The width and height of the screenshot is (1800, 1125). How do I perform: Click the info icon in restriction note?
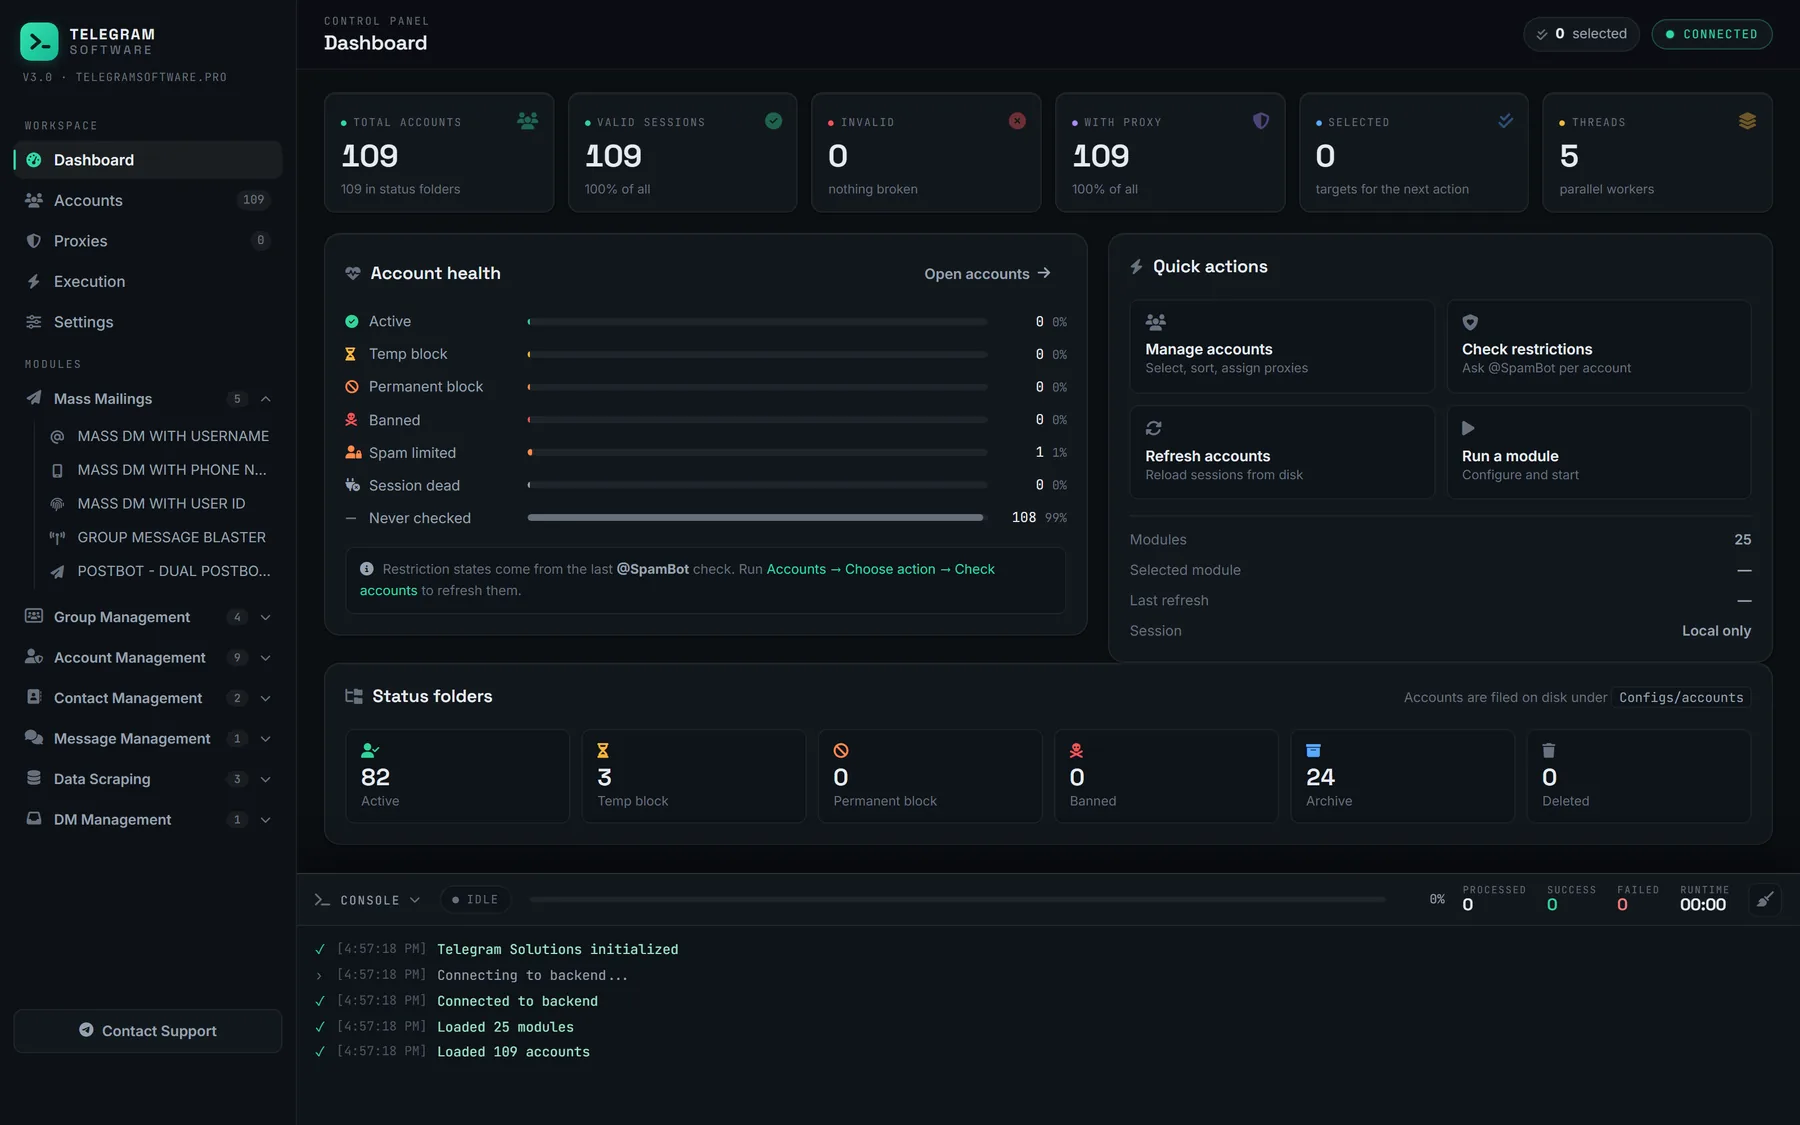(x=367, y=569)
